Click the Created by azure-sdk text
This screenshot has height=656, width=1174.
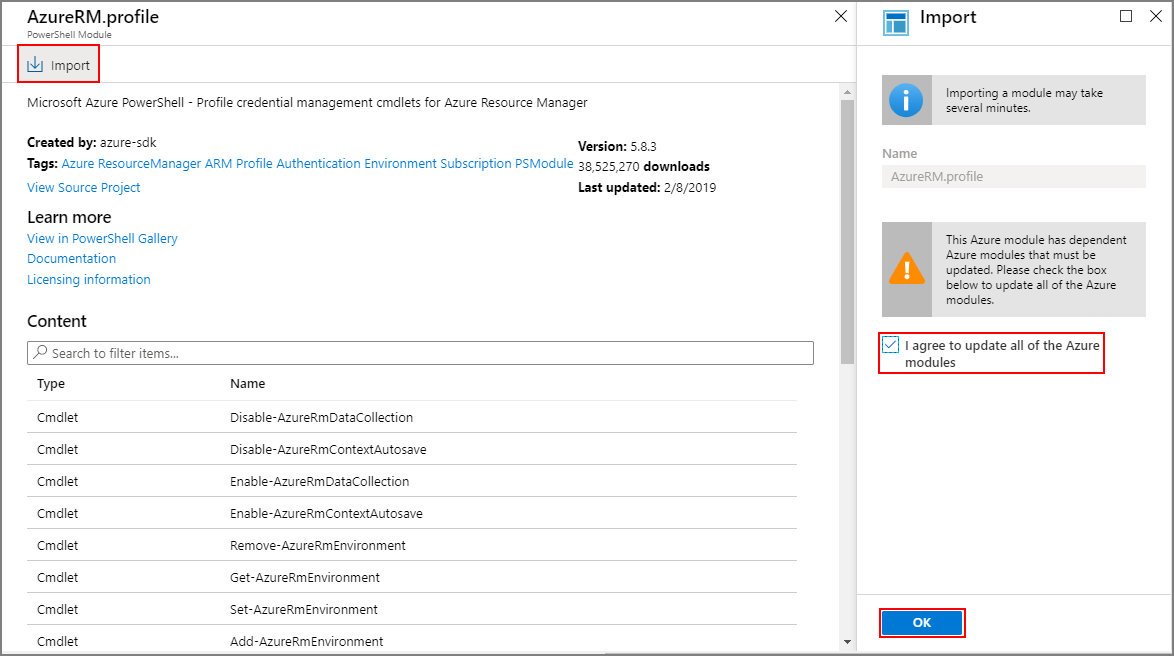(x=91, y=142)
